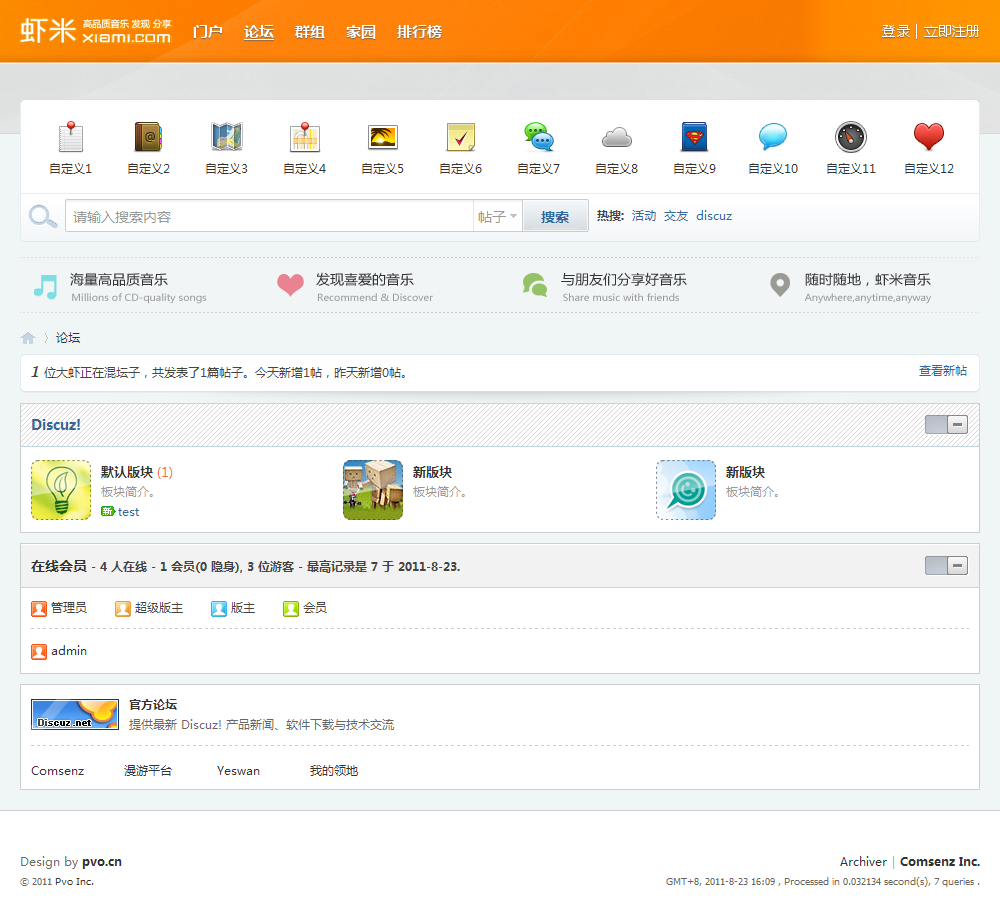Screen dimensions: 1000x920
Task: Visit the Comsenz friend link
Action: click(57, 771)
